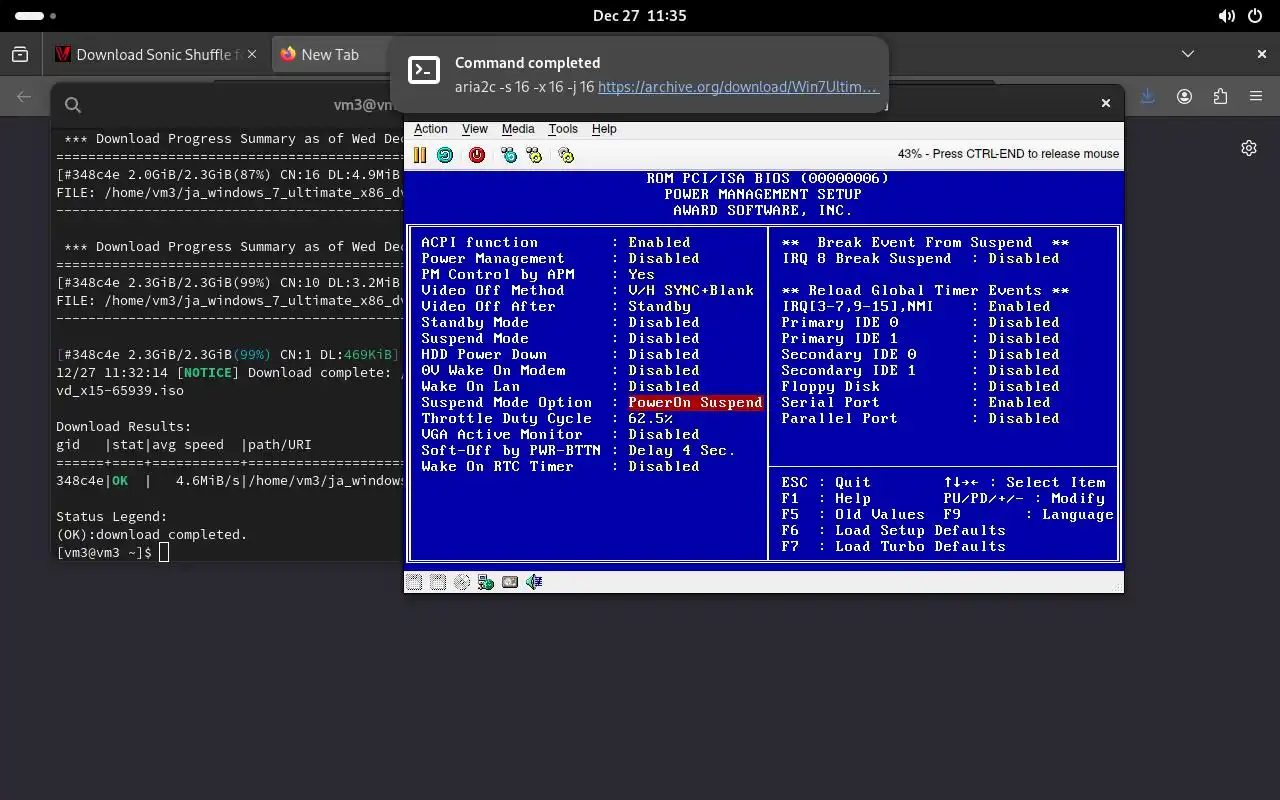Click the network status bar icon
Image resolution: width=1280 pixels, height=800 pixels.
[486, 582]
